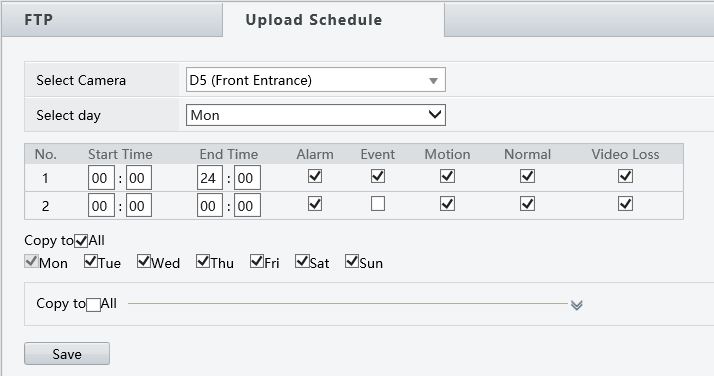Click the Save button
Viewport: 714px width, 376px height.
67,354
